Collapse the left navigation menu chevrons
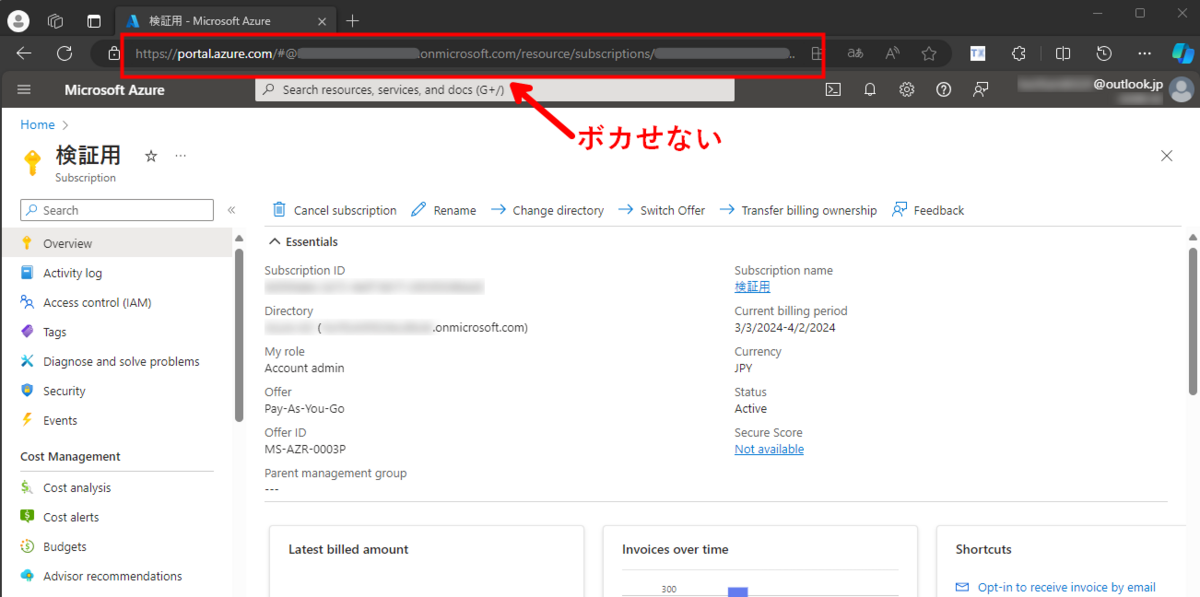 [231, 210]
